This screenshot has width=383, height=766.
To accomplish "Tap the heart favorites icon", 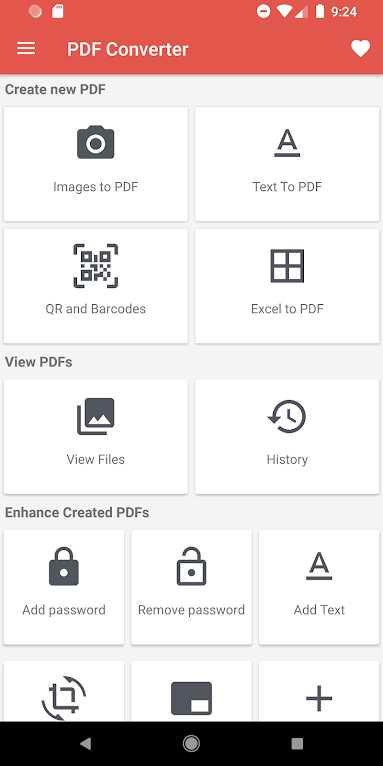I will (361, 48).
